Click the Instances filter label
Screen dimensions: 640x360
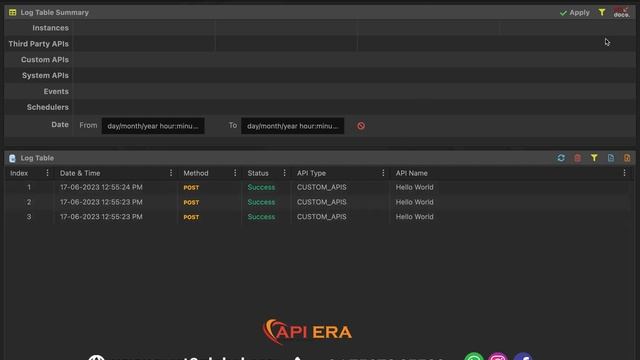51,28
